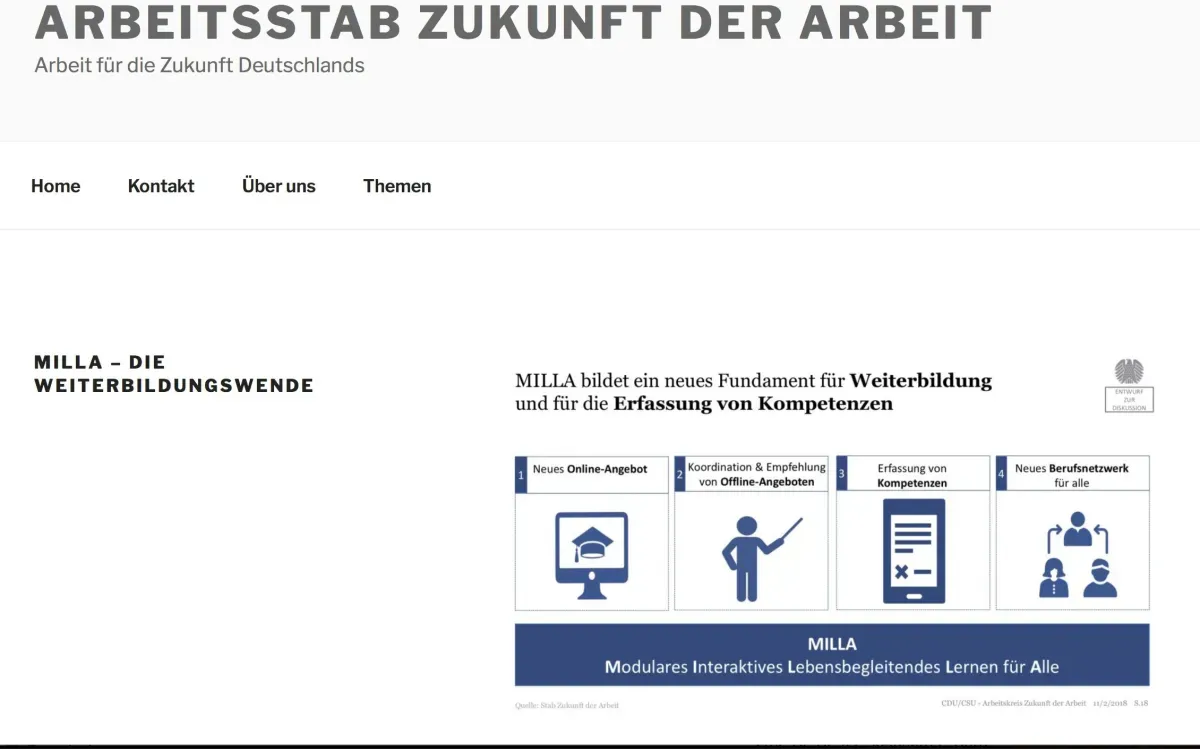Click the number 2 badge beside Koordination & Empfehlung
This screenshot has width=1200, height=750.
tap(681, 474)
